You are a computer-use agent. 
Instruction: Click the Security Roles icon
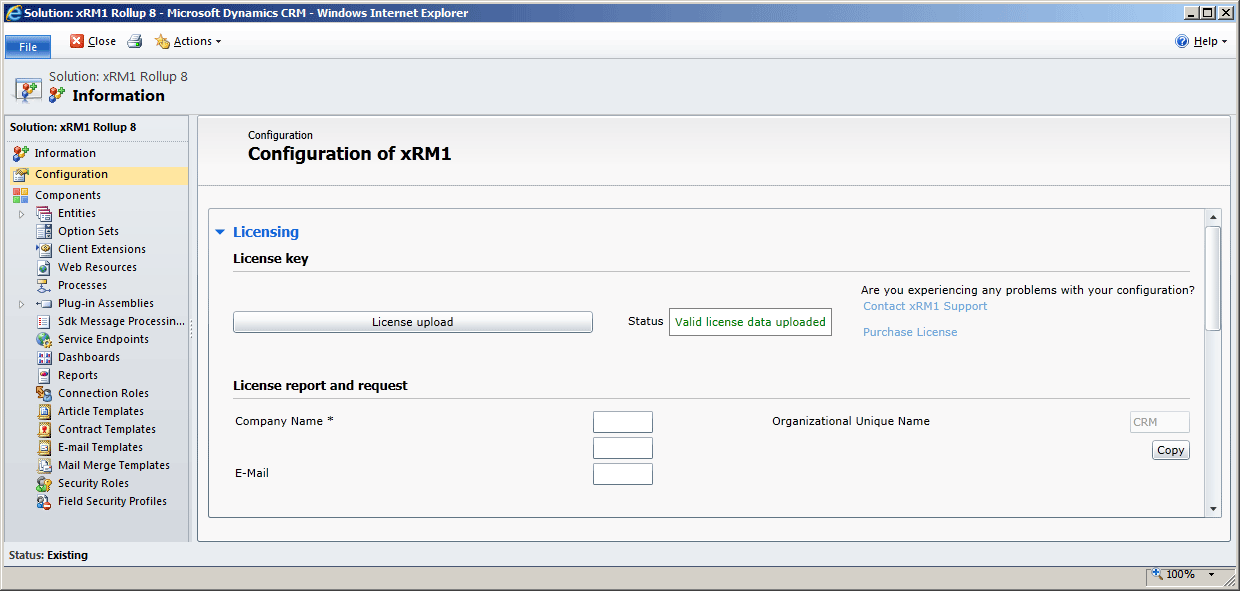44,483
